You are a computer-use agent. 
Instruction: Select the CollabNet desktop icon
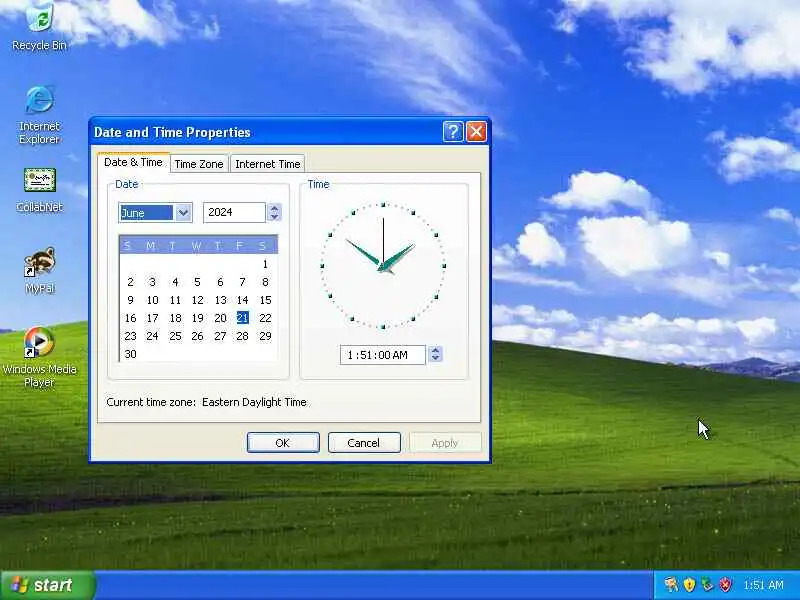click(39, 190)
